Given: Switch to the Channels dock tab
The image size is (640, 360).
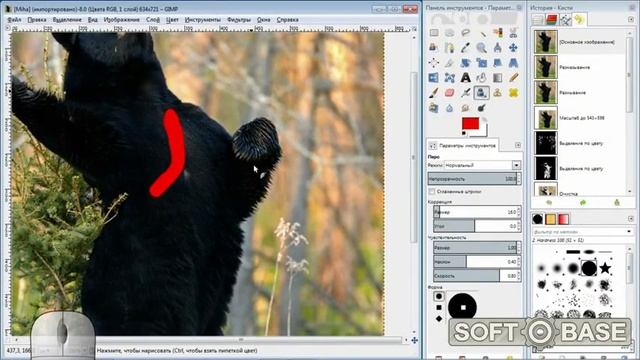Looking at the screenshot, I should pyautogui.click(x=551, y=19).
